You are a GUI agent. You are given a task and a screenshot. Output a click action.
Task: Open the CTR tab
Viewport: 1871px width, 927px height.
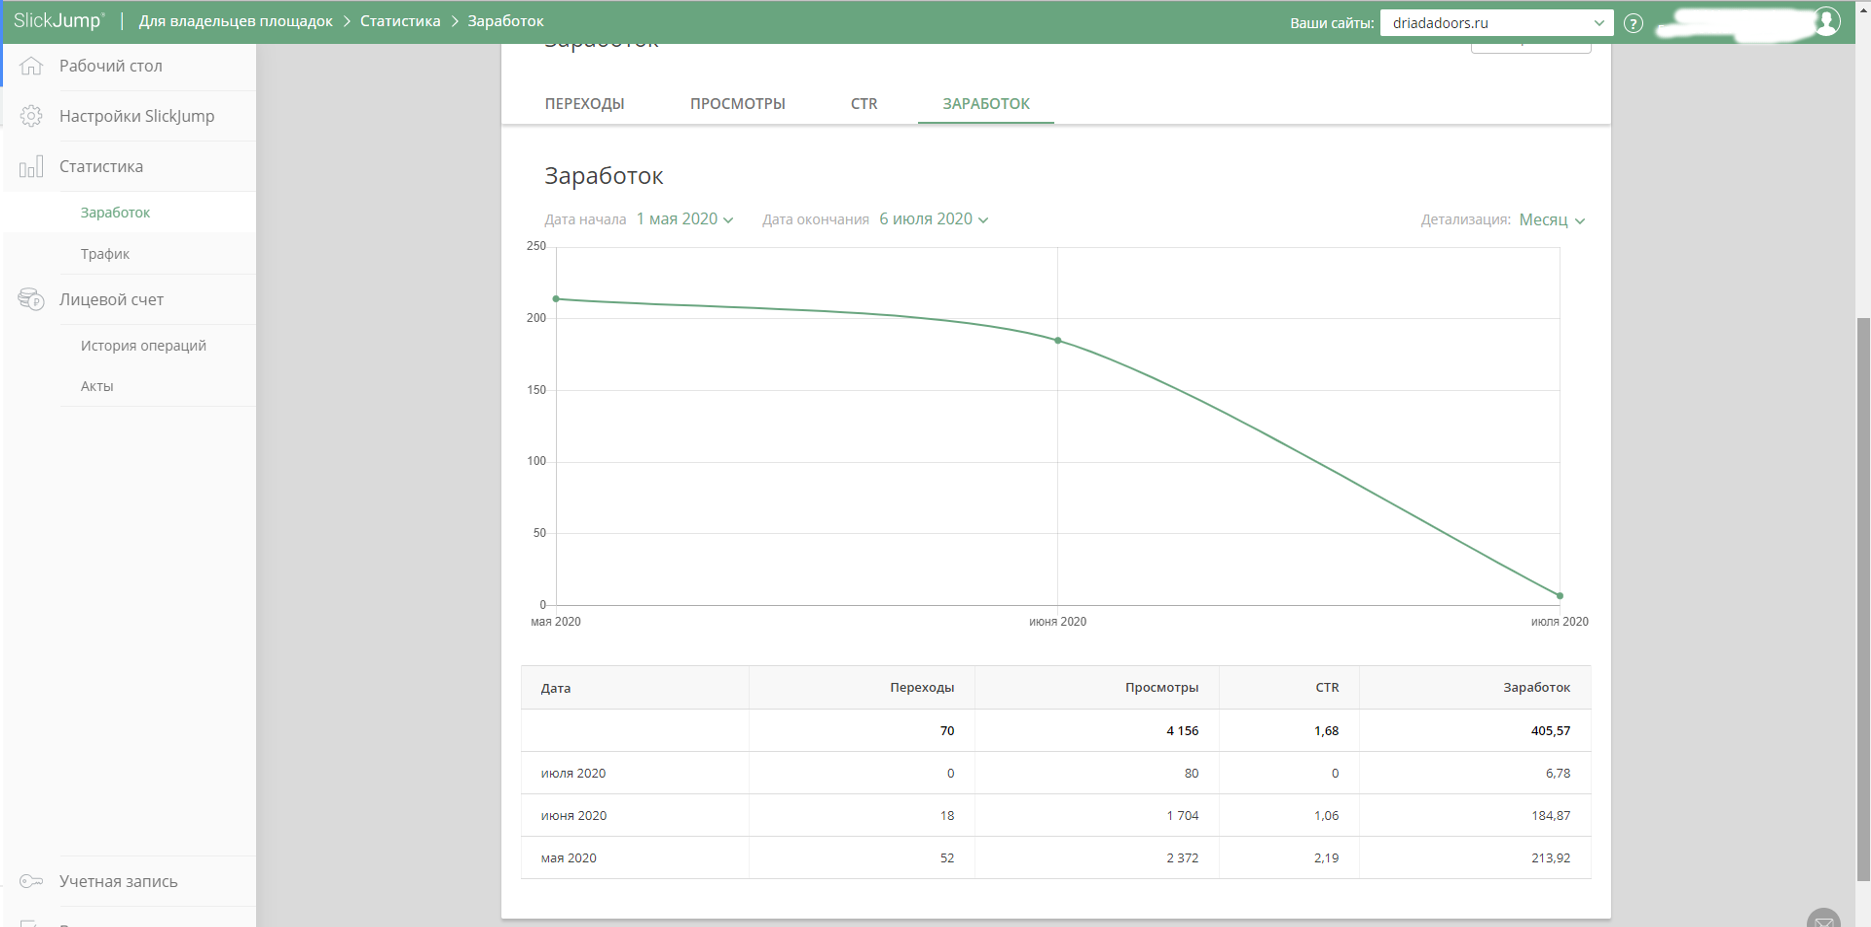(x=864, y=104)
